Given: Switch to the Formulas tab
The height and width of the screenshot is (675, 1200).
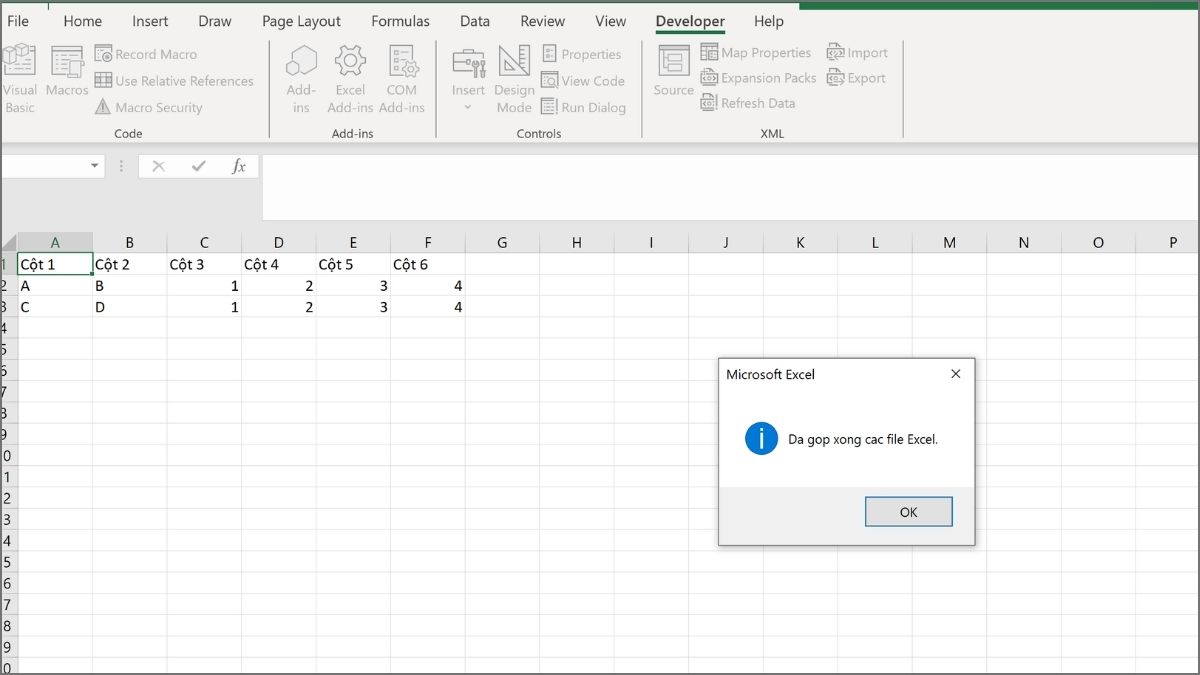Looking at the screenshot, I should click(x=400, y=21).
